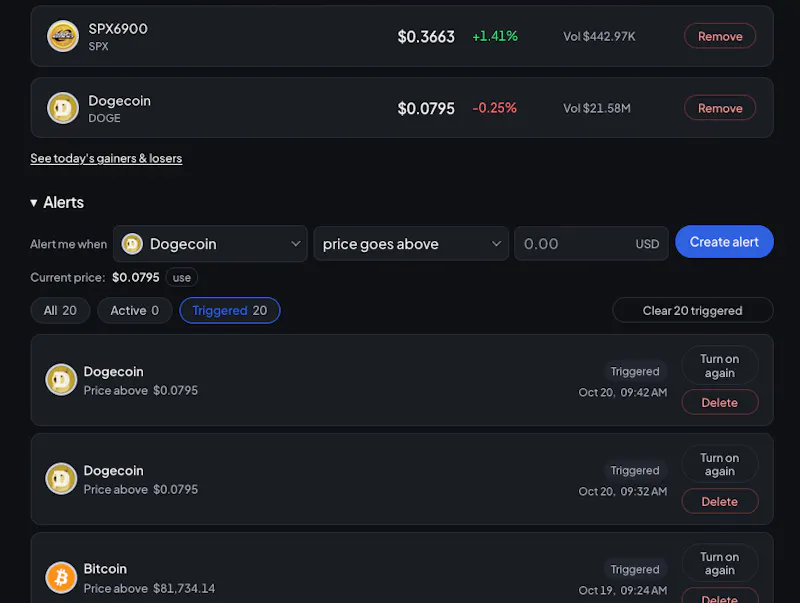Remove Dogecoin from the watchlist
Viewport: 800px width, 603px height.
coord(720,108)
